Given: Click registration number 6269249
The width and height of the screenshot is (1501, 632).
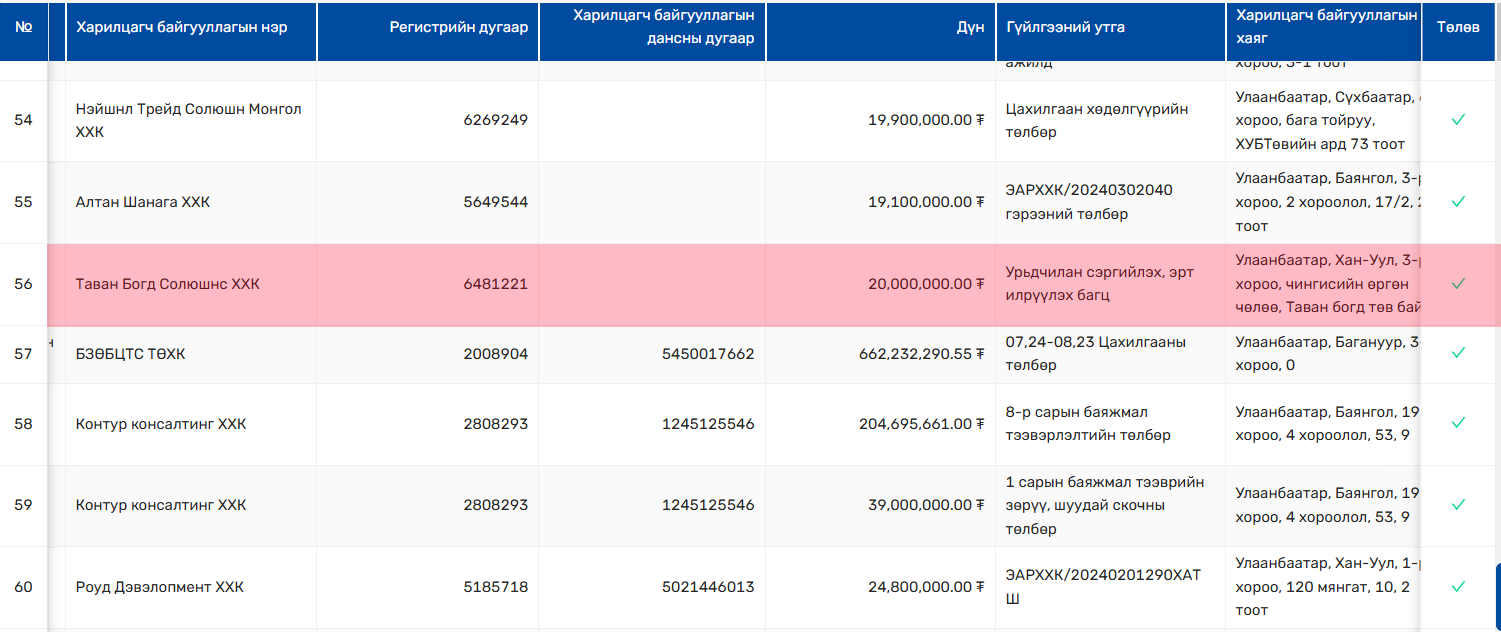Looking at the screenshot, I should click(495, 120).
